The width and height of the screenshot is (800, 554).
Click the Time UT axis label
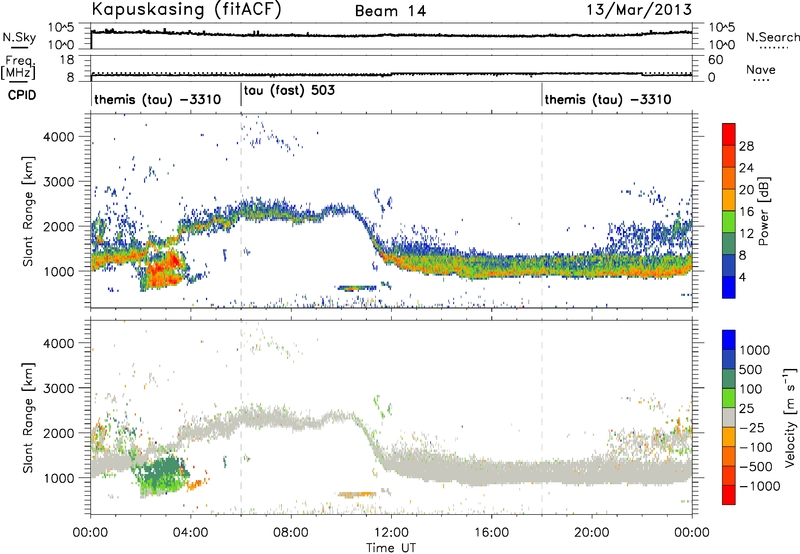click(x=391, y=548)
